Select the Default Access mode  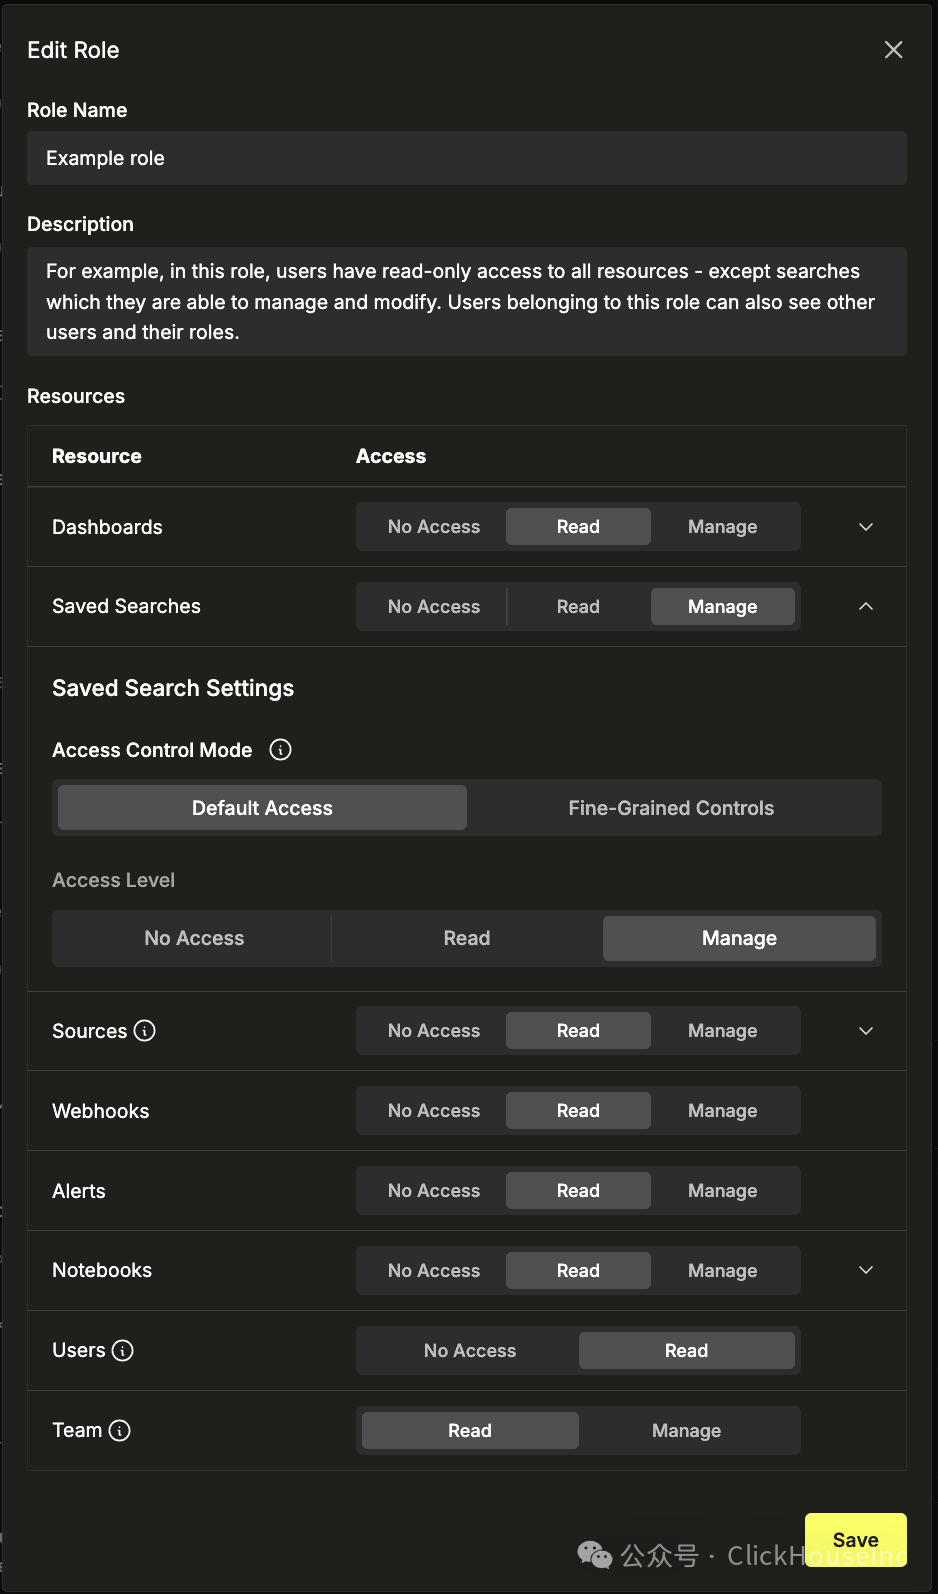tap(262, 808)
